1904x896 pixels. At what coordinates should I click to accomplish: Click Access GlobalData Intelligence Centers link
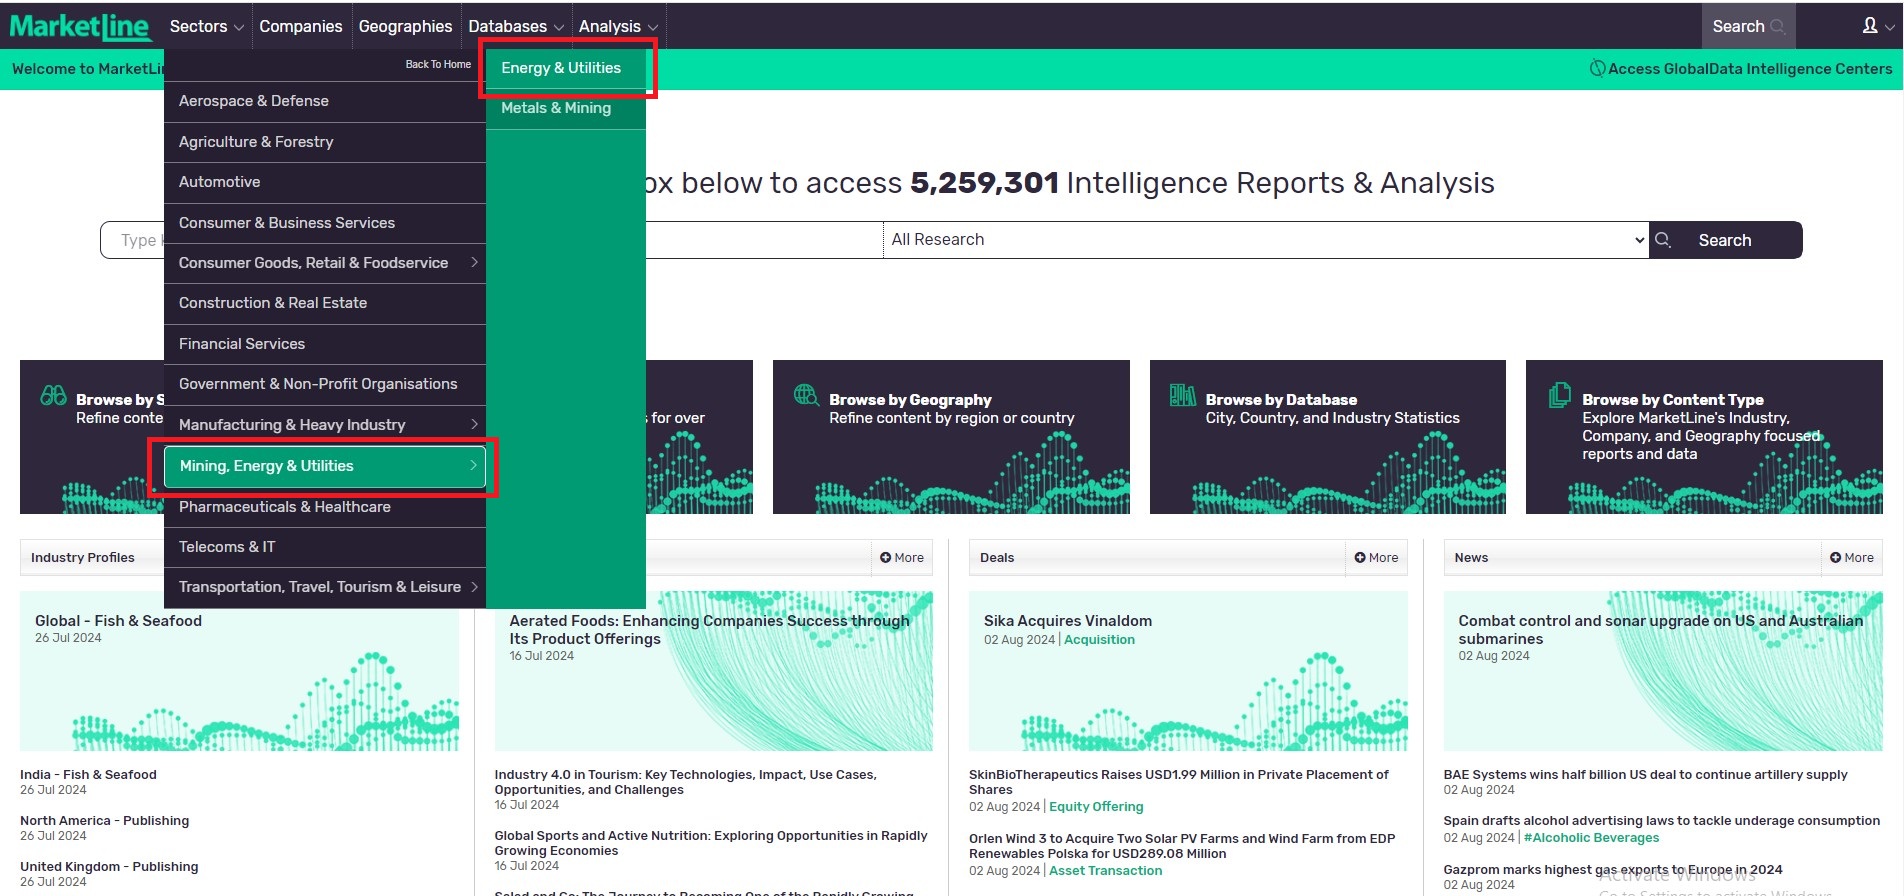[1749, 69]
